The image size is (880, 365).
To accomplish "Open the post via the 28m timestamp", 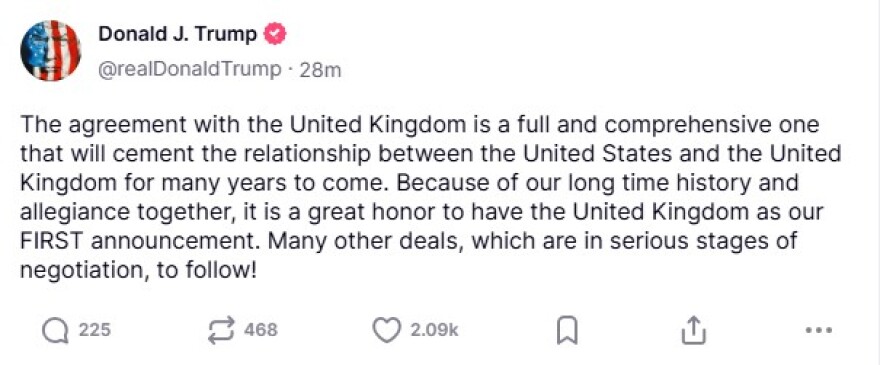I will pyautogui.click(x=320, y=71).
